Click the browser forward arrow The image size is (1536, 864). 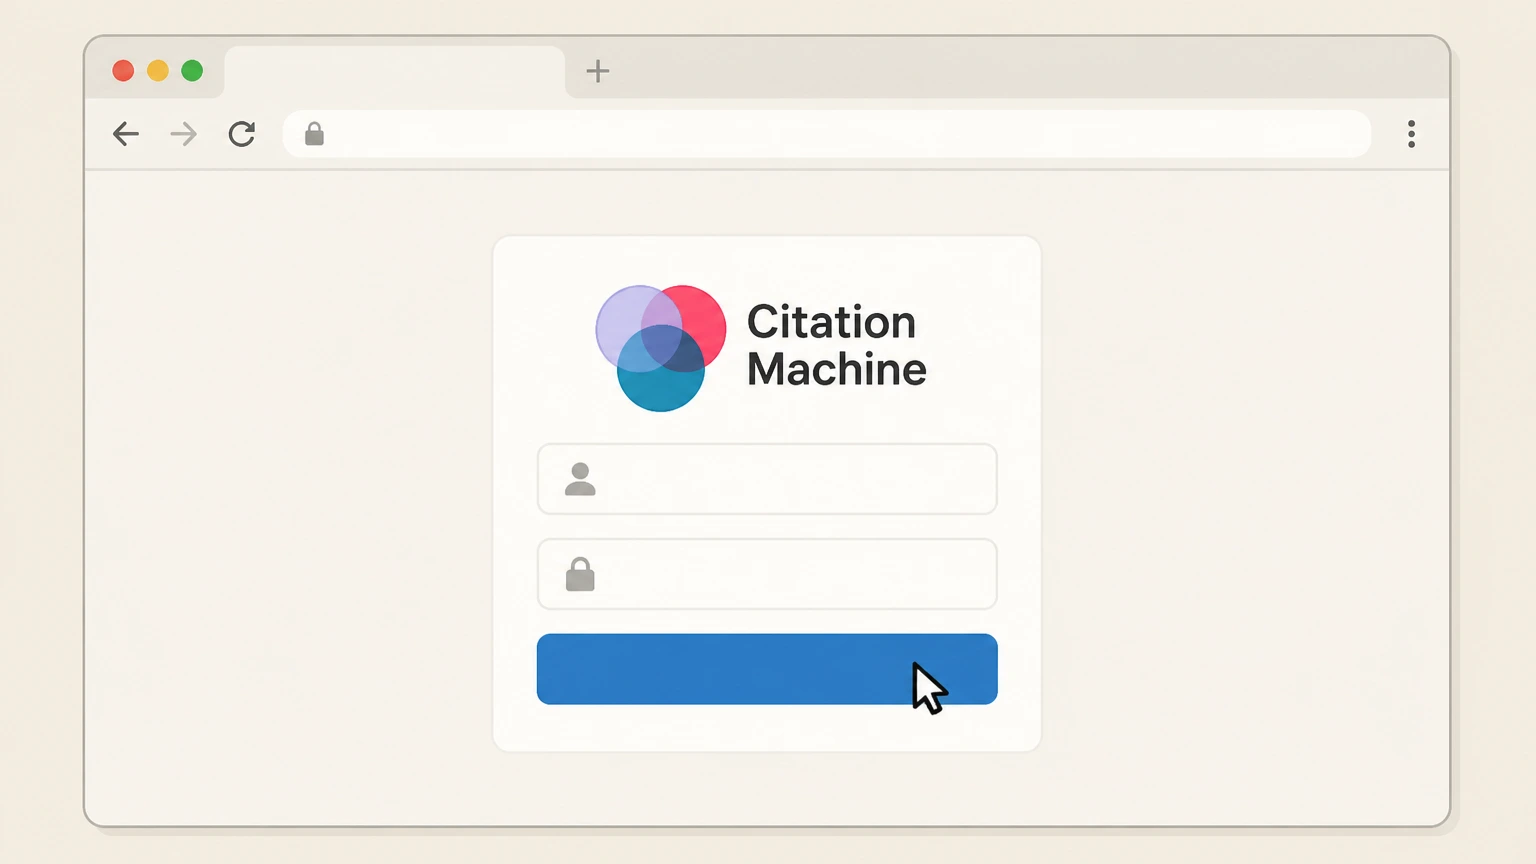pos(184,134)
